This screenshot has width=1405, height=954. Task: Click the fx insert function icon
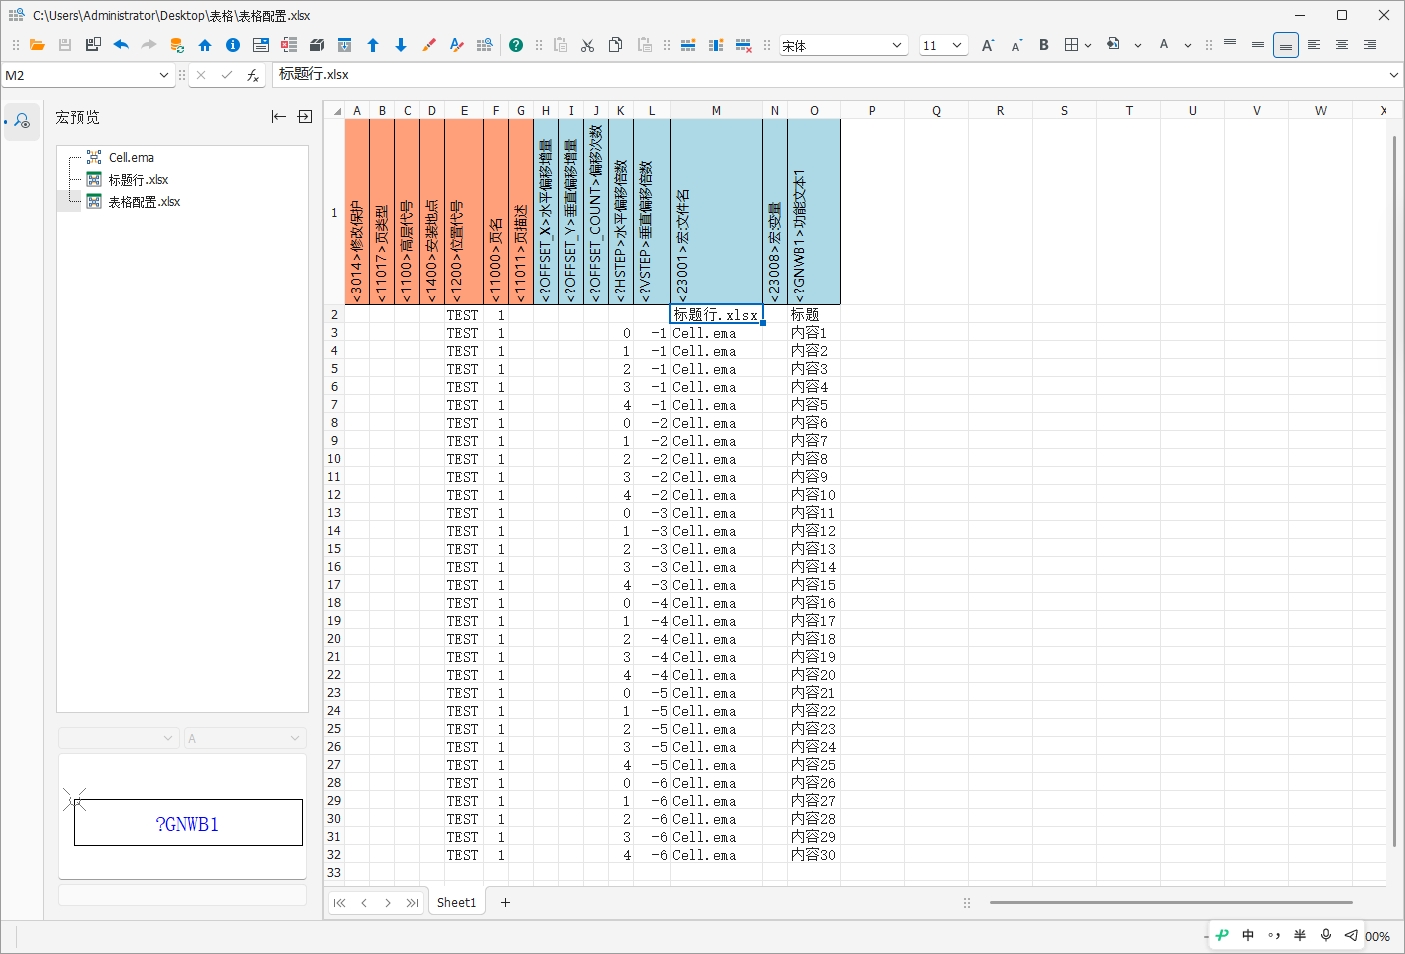(253, 75)
